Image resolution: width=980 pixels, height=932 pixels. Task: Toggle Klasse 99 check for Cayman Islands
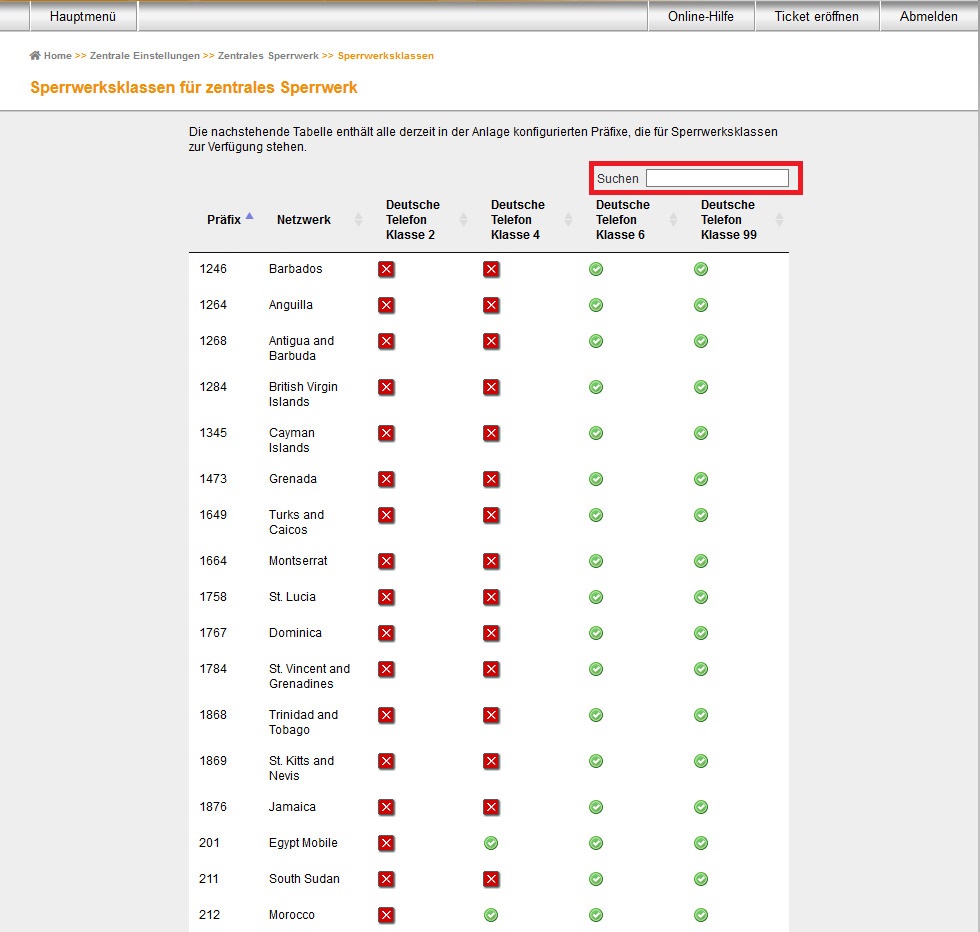[701, 434]
